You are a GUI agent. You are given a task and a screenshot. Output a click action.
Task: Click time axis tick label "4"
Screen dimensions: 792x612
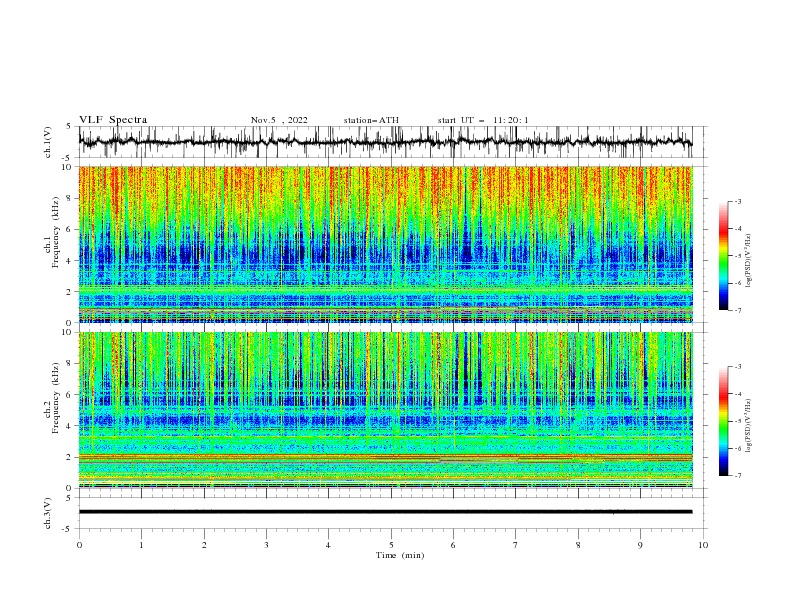click(328, 545)
